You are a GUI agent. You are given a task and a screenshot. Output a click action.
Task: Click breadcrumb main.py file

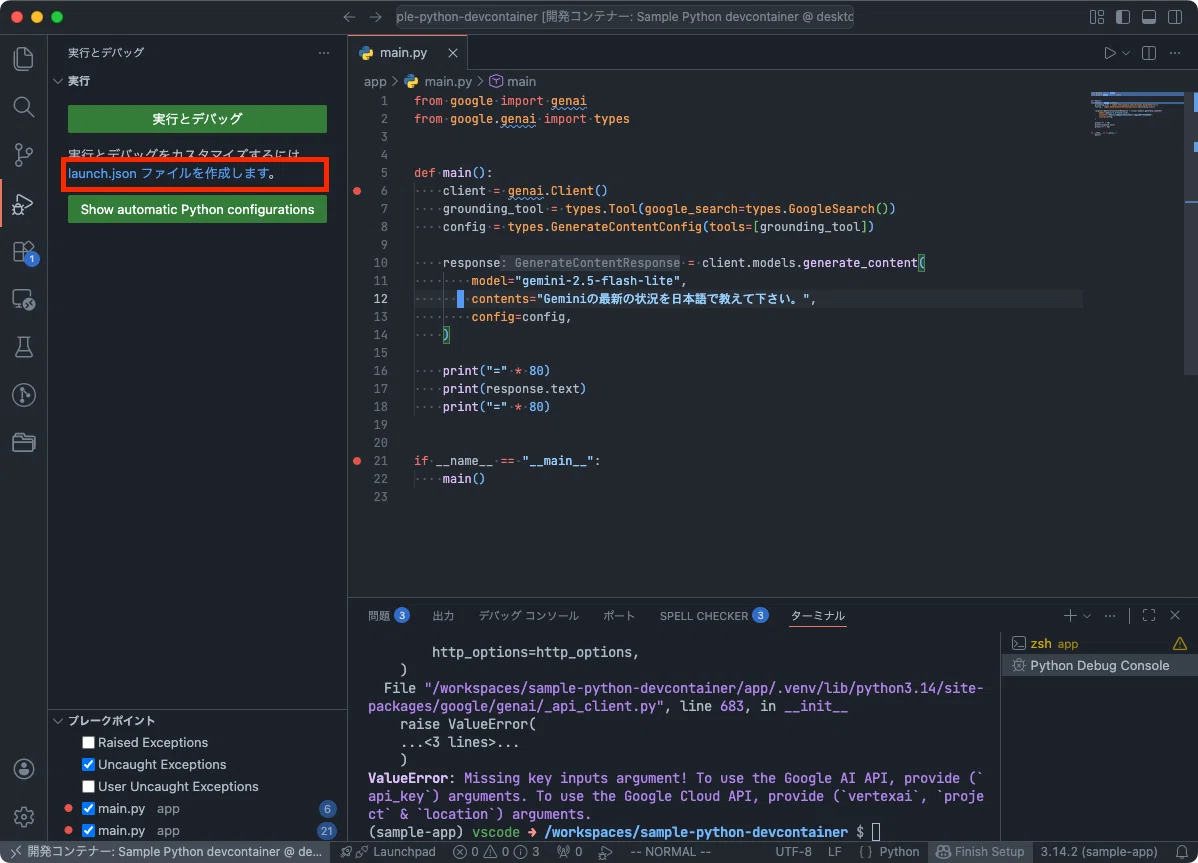[x=439, y=81]
